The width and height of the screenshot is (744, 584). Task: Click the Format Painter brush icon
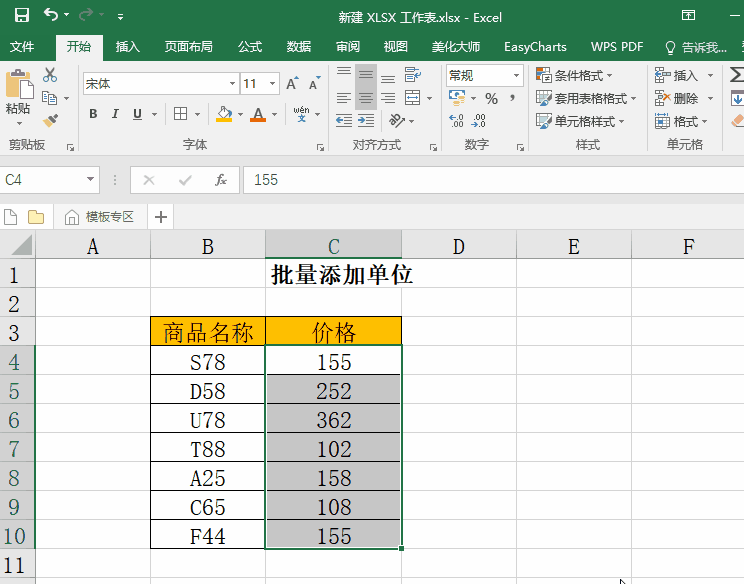(x=50, y=120)
